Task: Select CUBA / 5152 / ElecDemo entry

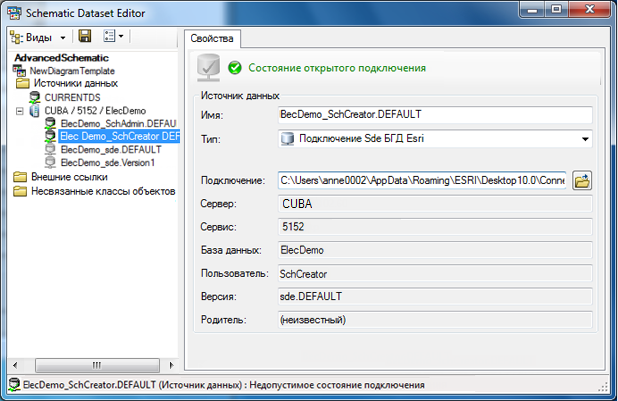Action: (95, 111)
